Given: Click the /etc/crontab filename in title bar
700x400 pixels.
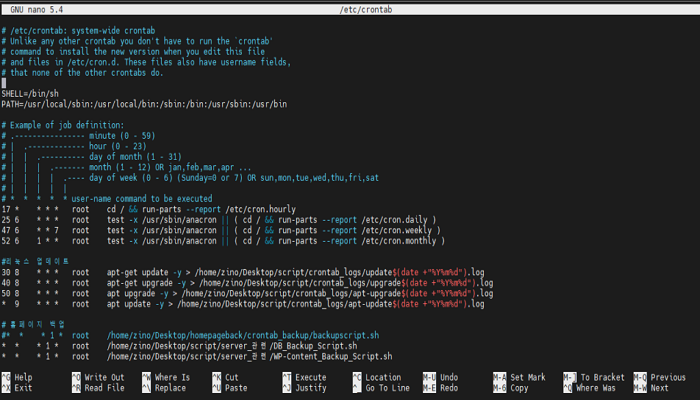Looking at the screenshot, I should coord(366,9).
